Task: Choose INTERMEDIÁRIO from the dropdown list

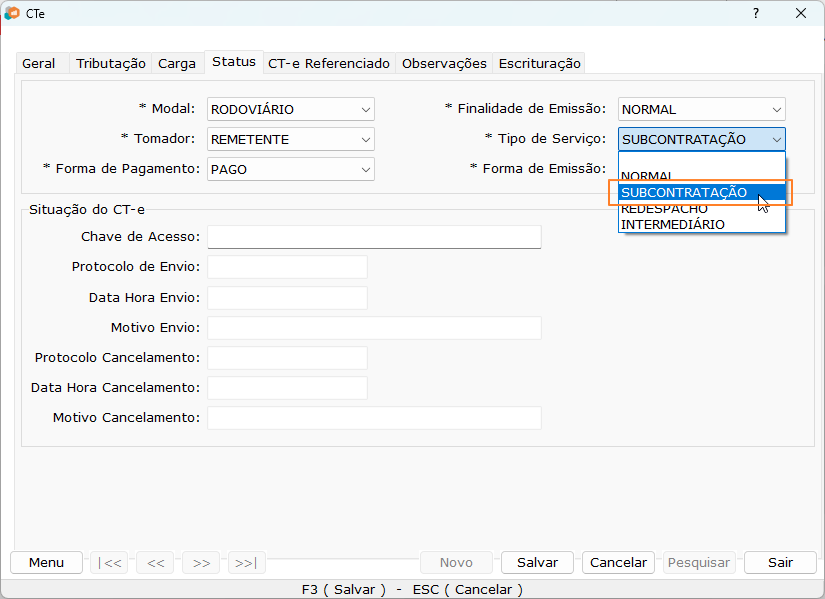Action: [x=702, y=225]
